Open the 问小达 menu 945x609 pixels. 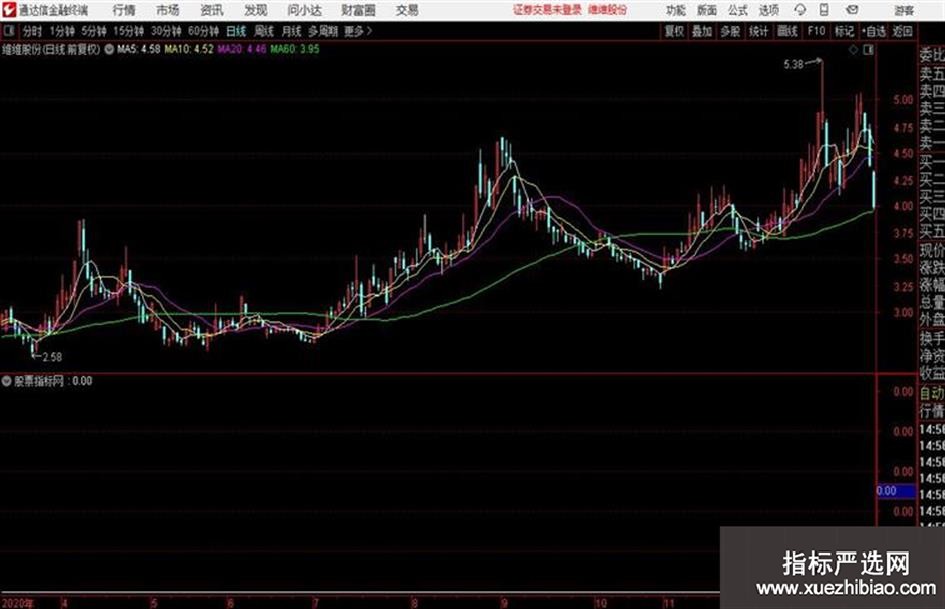(x=304, y=10)
